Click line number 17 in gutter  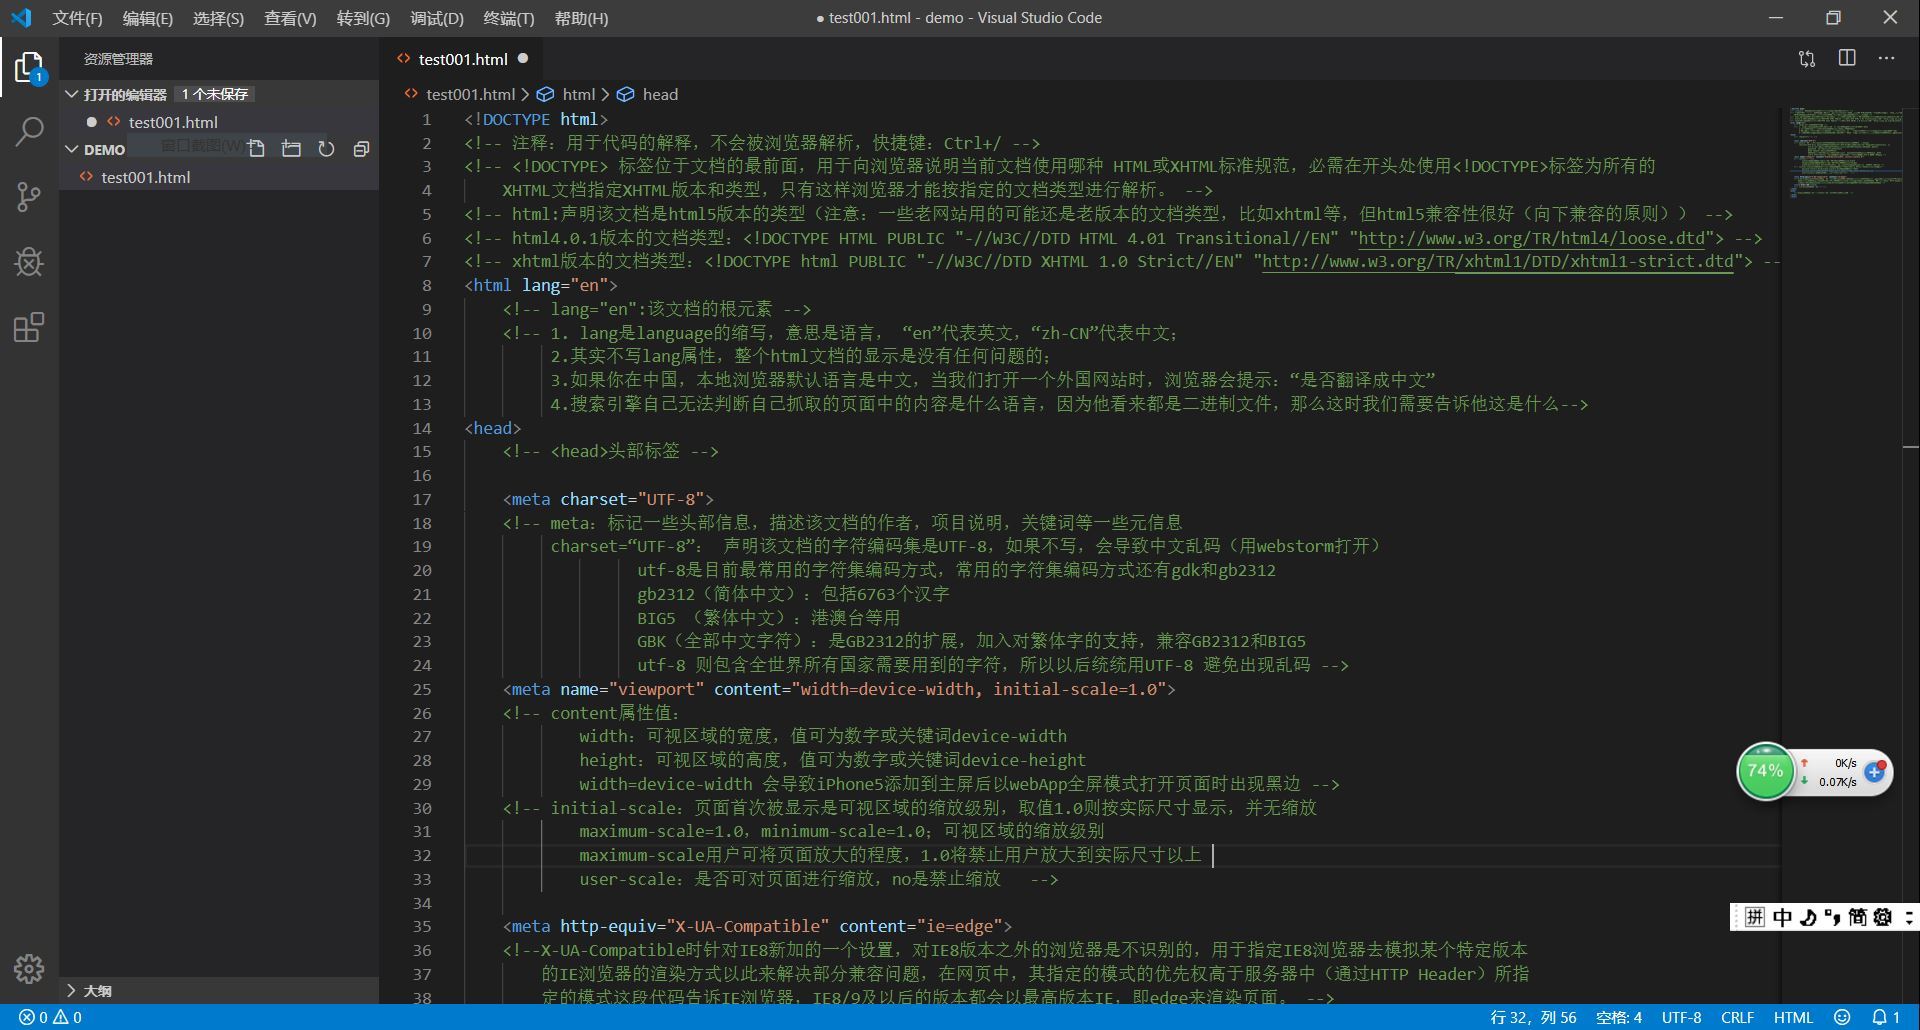click(x=422, y=499)
